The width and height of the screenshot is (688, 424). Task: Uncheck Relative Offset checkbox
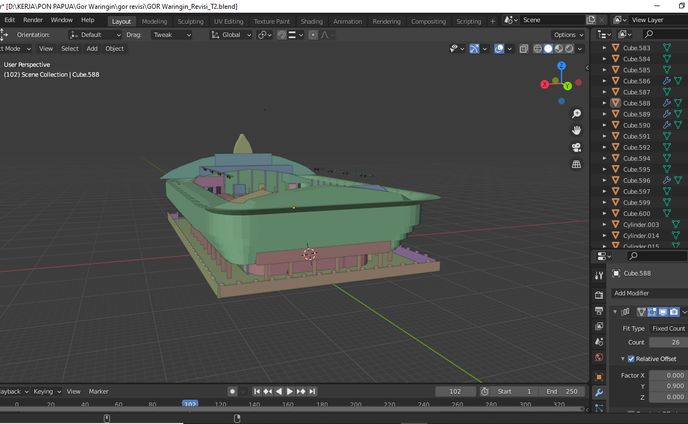click(631, 359)
